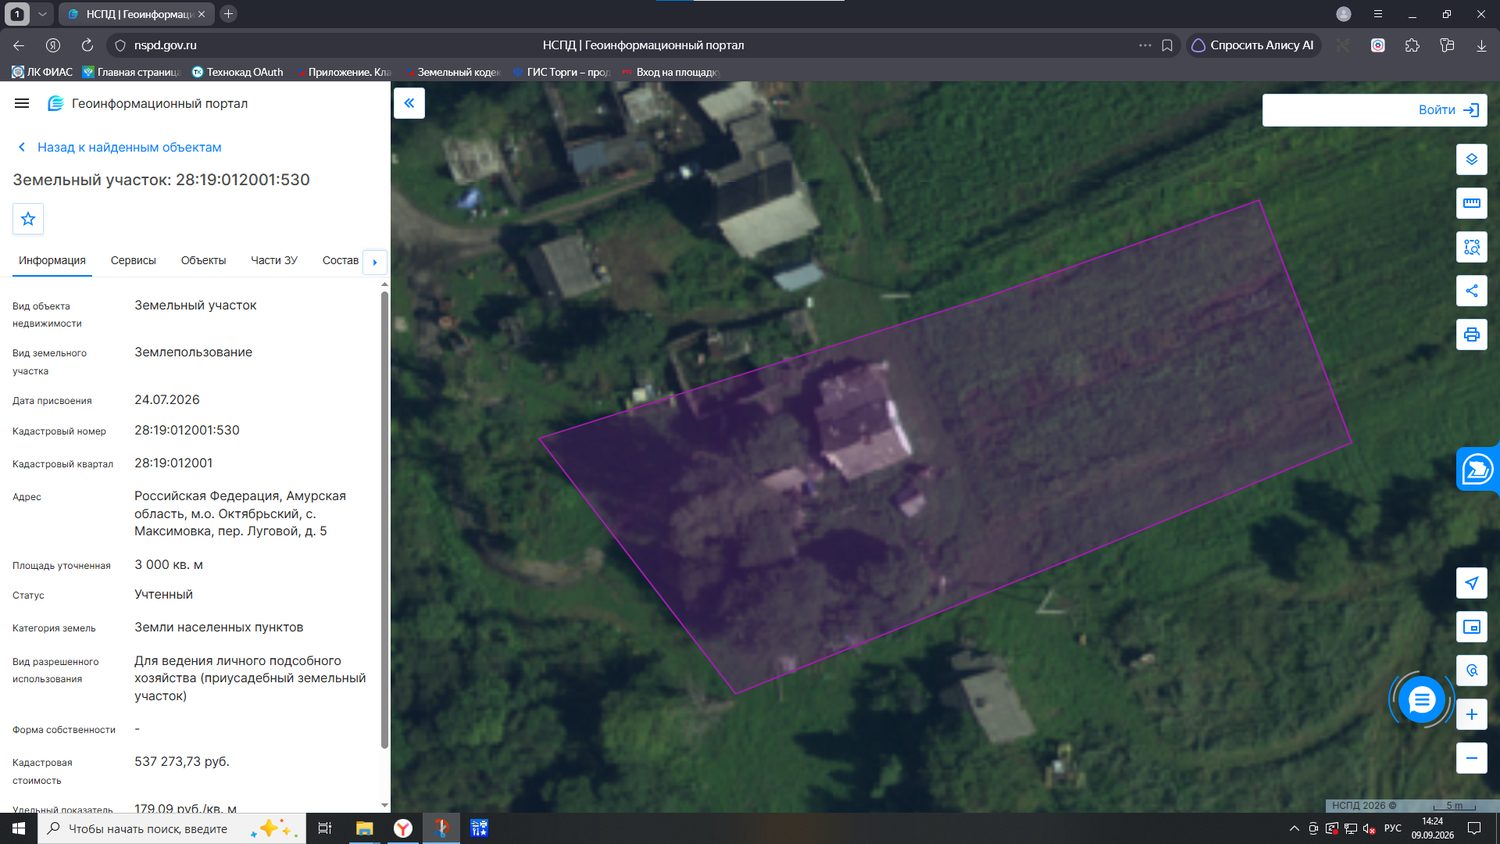Open the blue feedback side widget
The width and height of the screenshot is (1500, 844).
[1478, 469]
